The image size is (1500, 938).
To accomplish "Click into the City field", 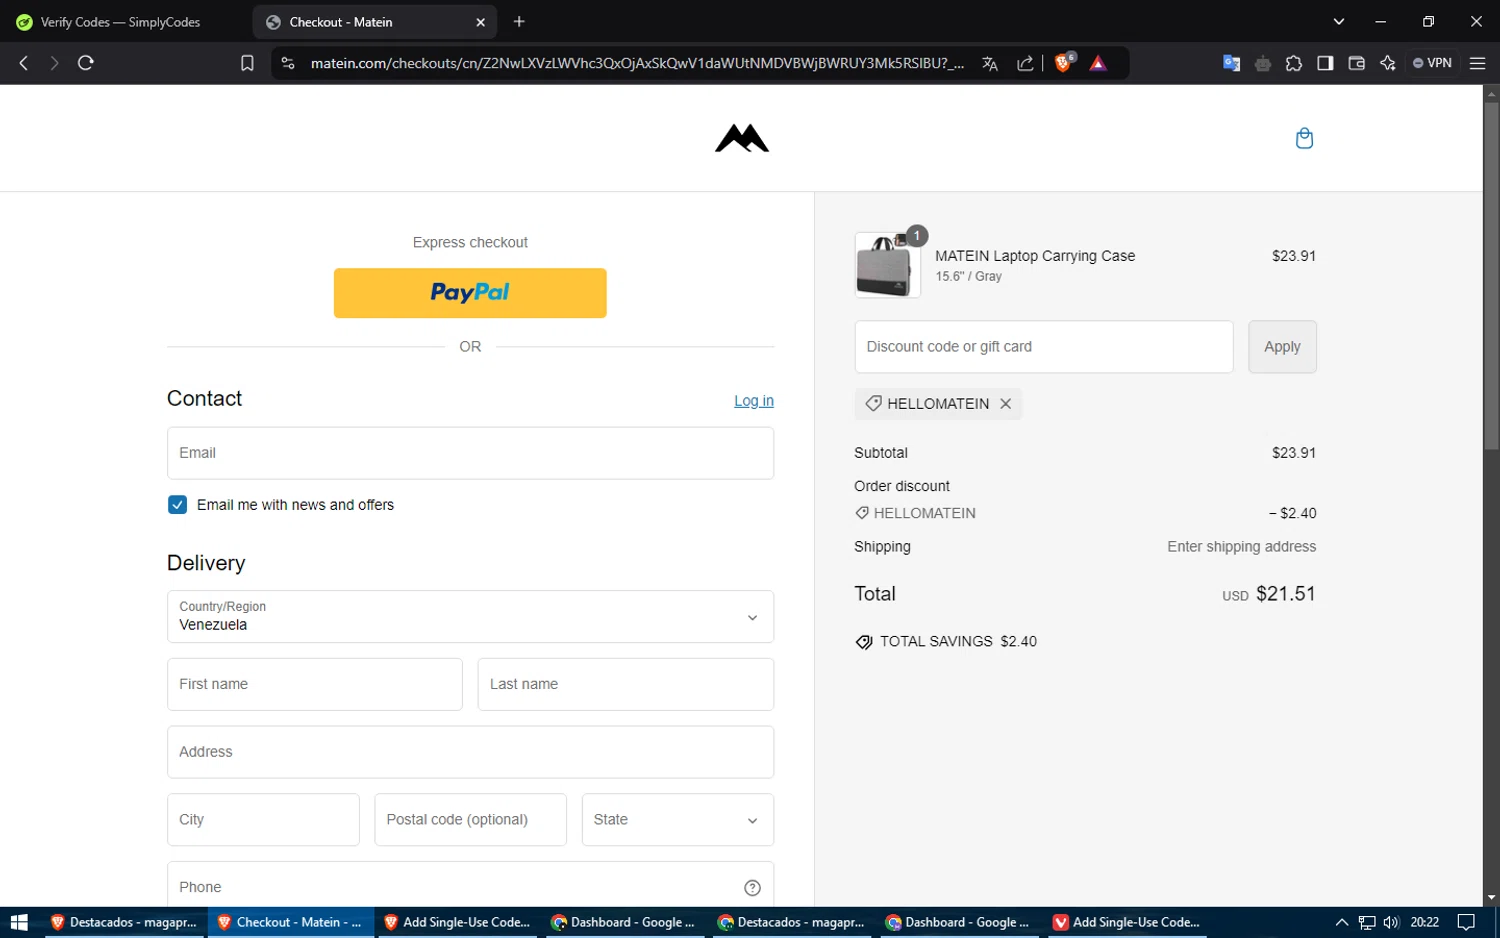I will coord(263,820).
